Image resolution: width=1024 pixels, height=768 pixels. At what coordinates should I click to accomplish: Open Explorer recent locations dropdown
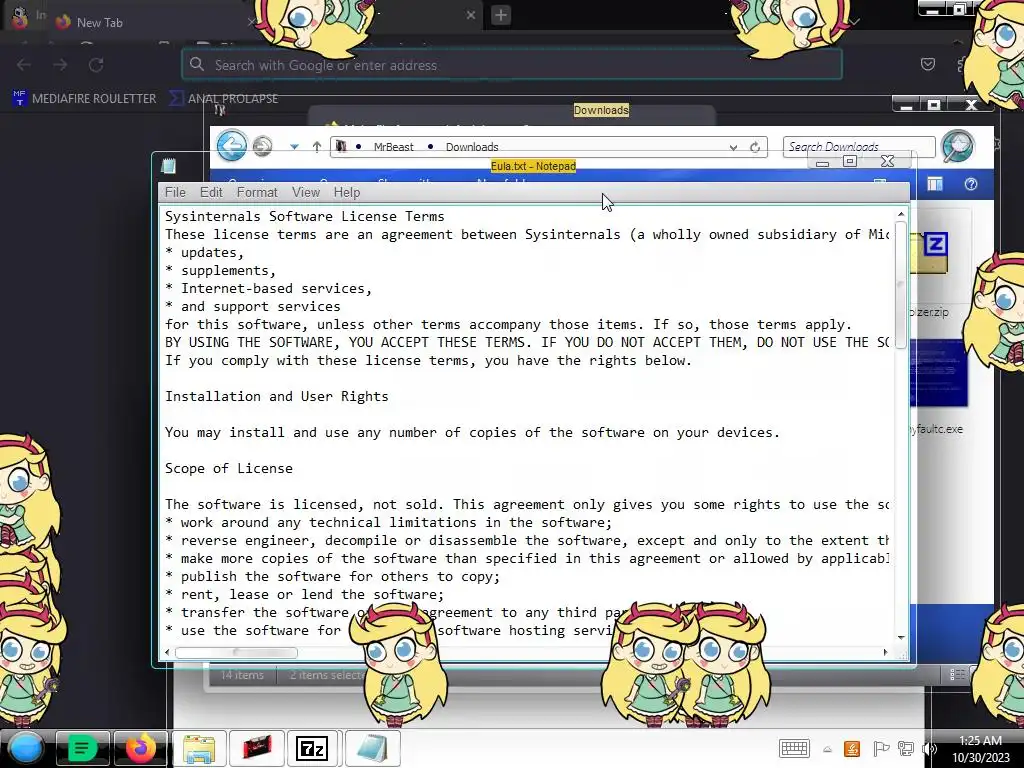295,147
